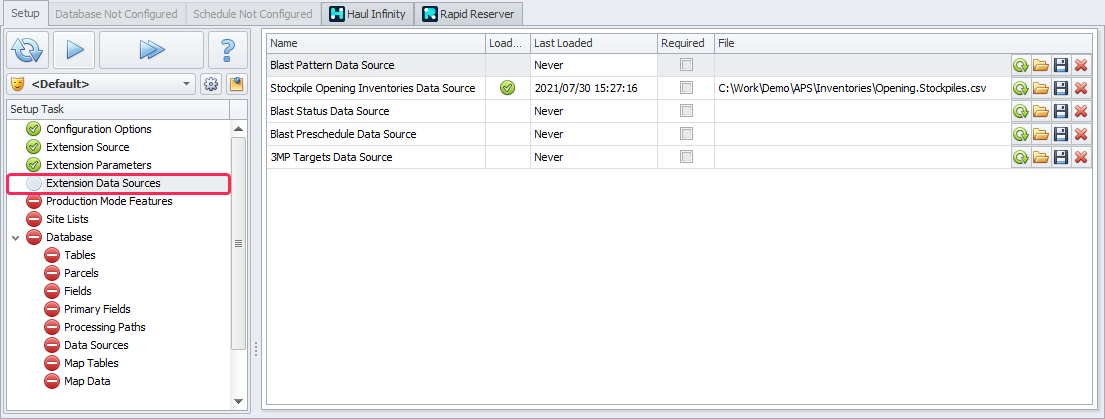The width and height of the screenshot is (1105, 419).
Task: Delete Blast Pattern Data Source file
Action: pyautogui.click(x=1081, y=65)
